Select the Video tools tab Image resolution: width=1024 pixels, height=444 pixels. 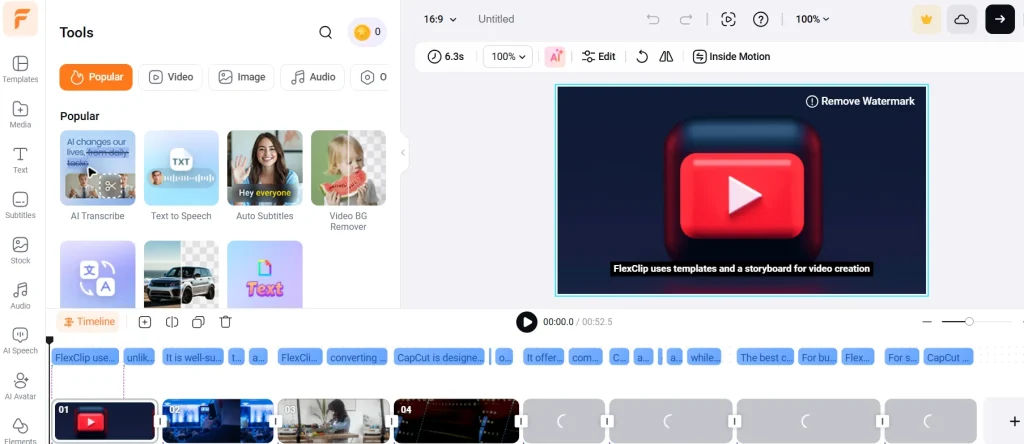point(170,77)
